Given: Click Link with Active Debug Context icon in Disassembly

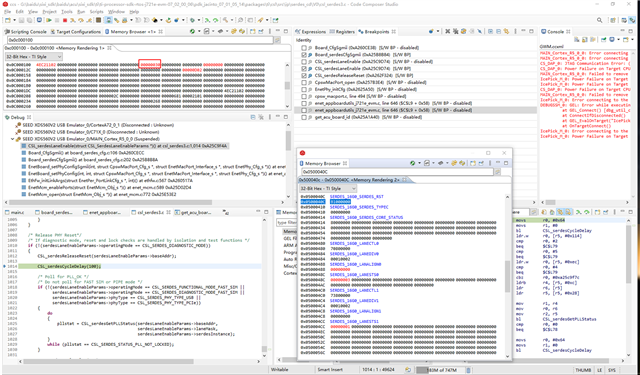Looking at the screenshot, I should tap(560, 212).
